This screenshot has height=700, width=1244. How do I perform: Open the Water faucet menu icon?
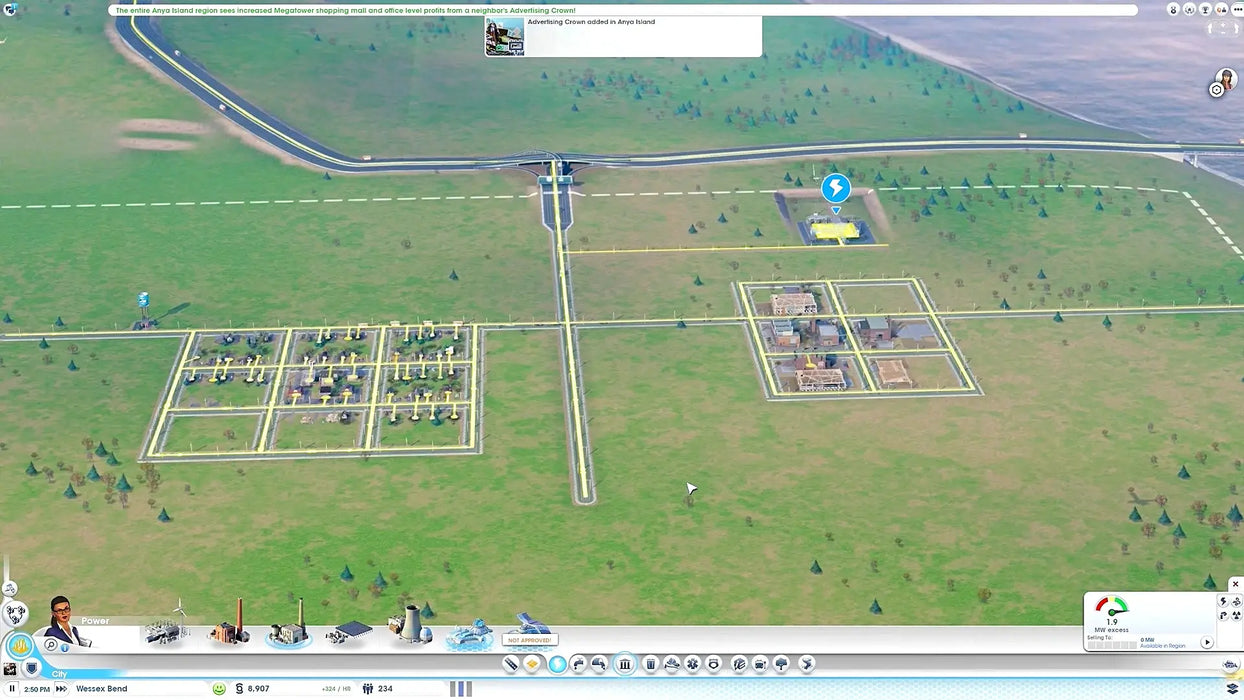point(578,664)
